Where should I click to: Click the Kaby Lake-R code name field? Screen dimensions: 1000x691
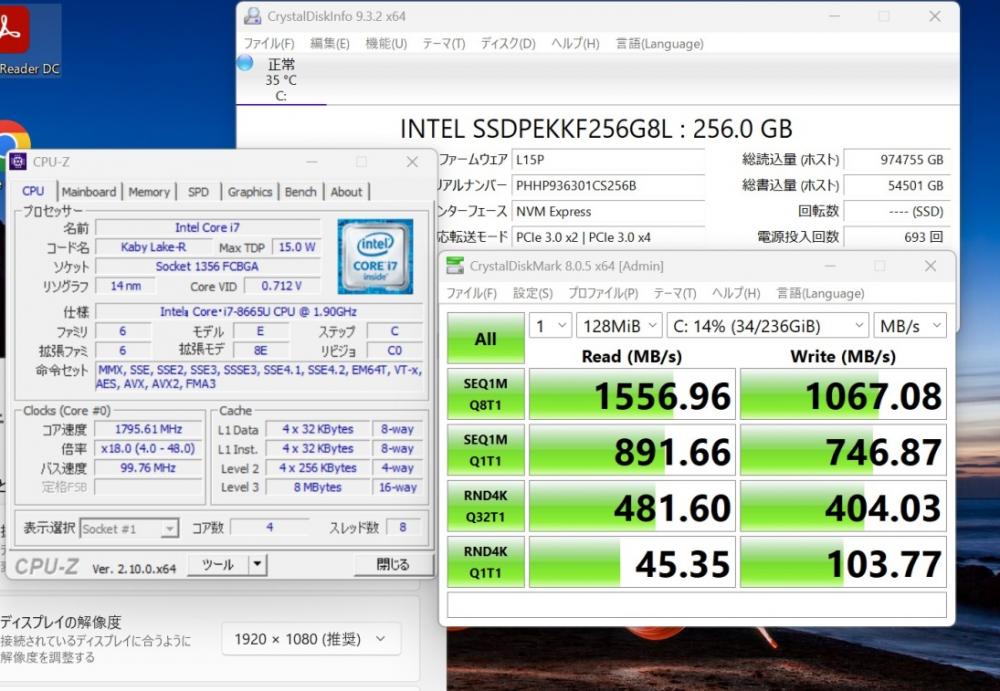click(153, 247)
